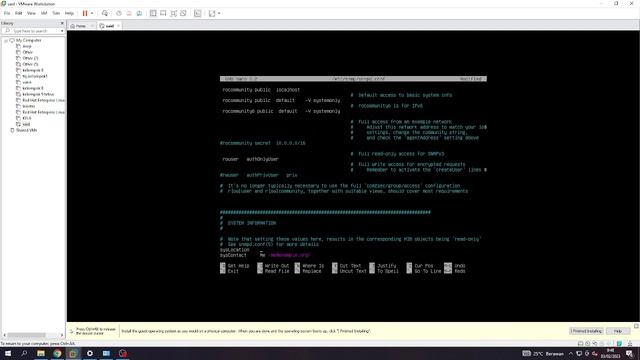Collapse the My Computer tree node

click(x=6, y=40)
